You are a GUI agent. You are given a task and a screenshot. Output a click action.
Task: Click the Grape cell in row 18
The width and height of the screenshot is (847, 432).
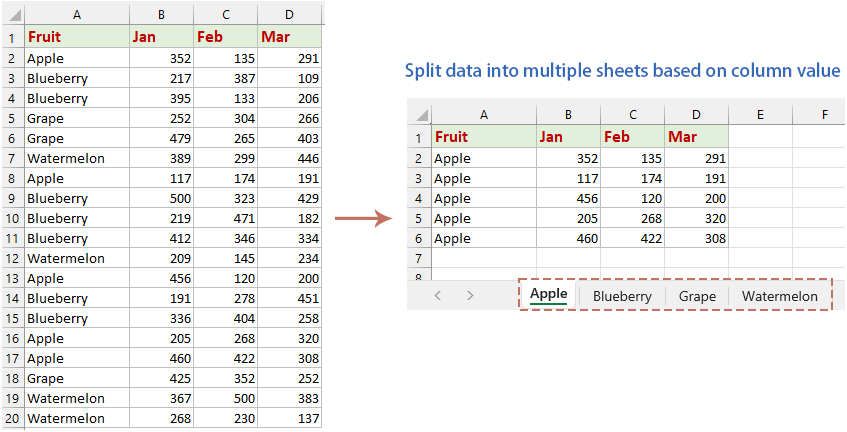click(x=77, y=378)
